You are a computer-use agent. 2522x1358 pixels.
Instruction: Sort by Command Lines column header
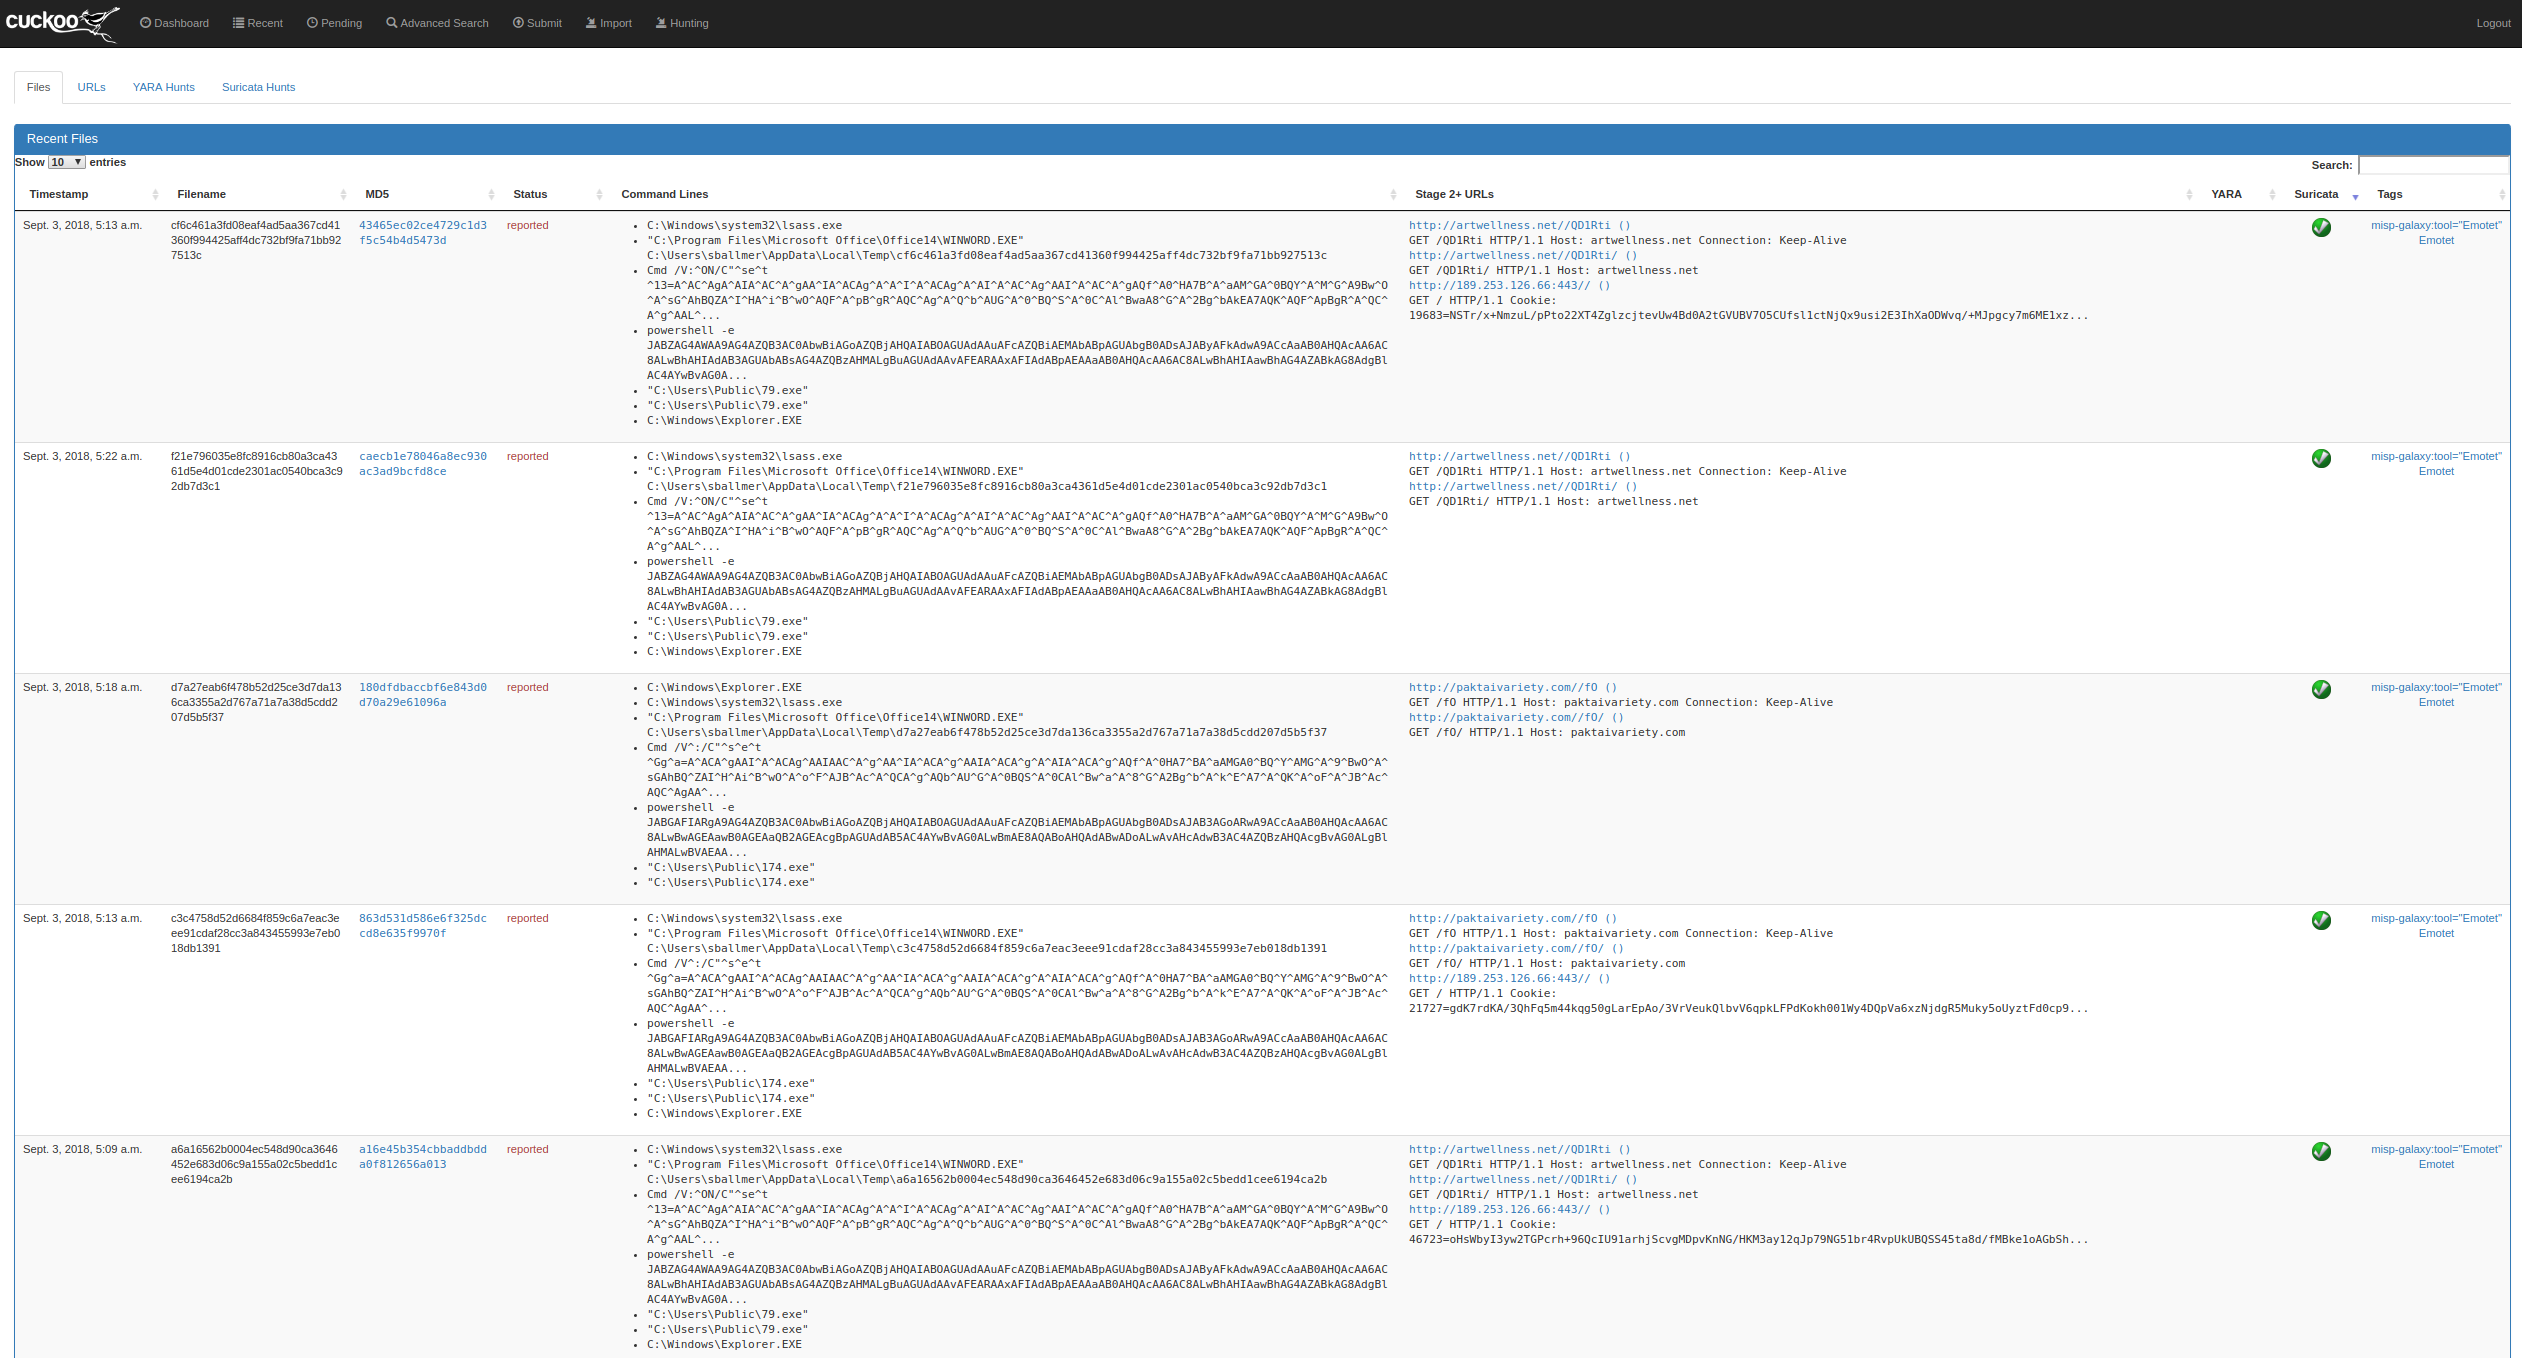click(x=664, y=194)
